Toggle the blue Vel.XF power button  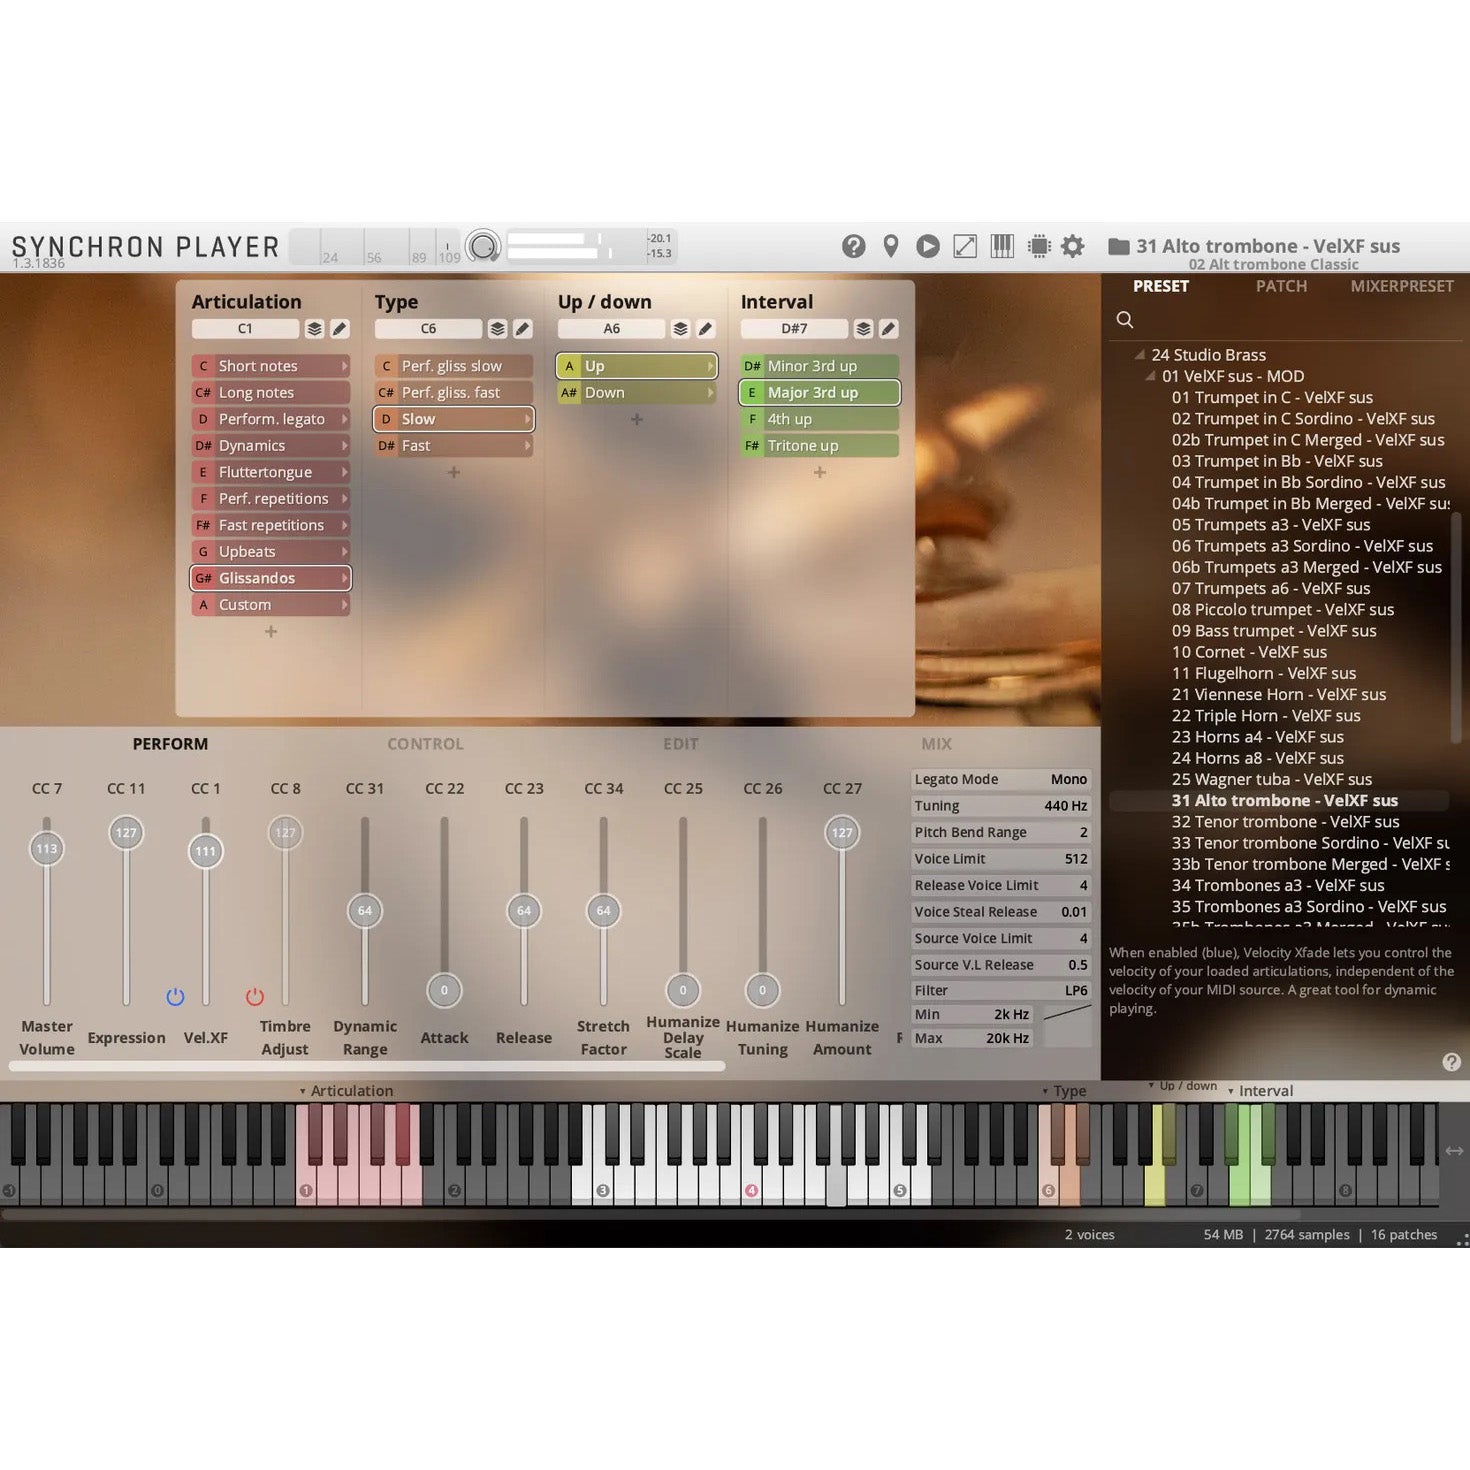(175, 997)
